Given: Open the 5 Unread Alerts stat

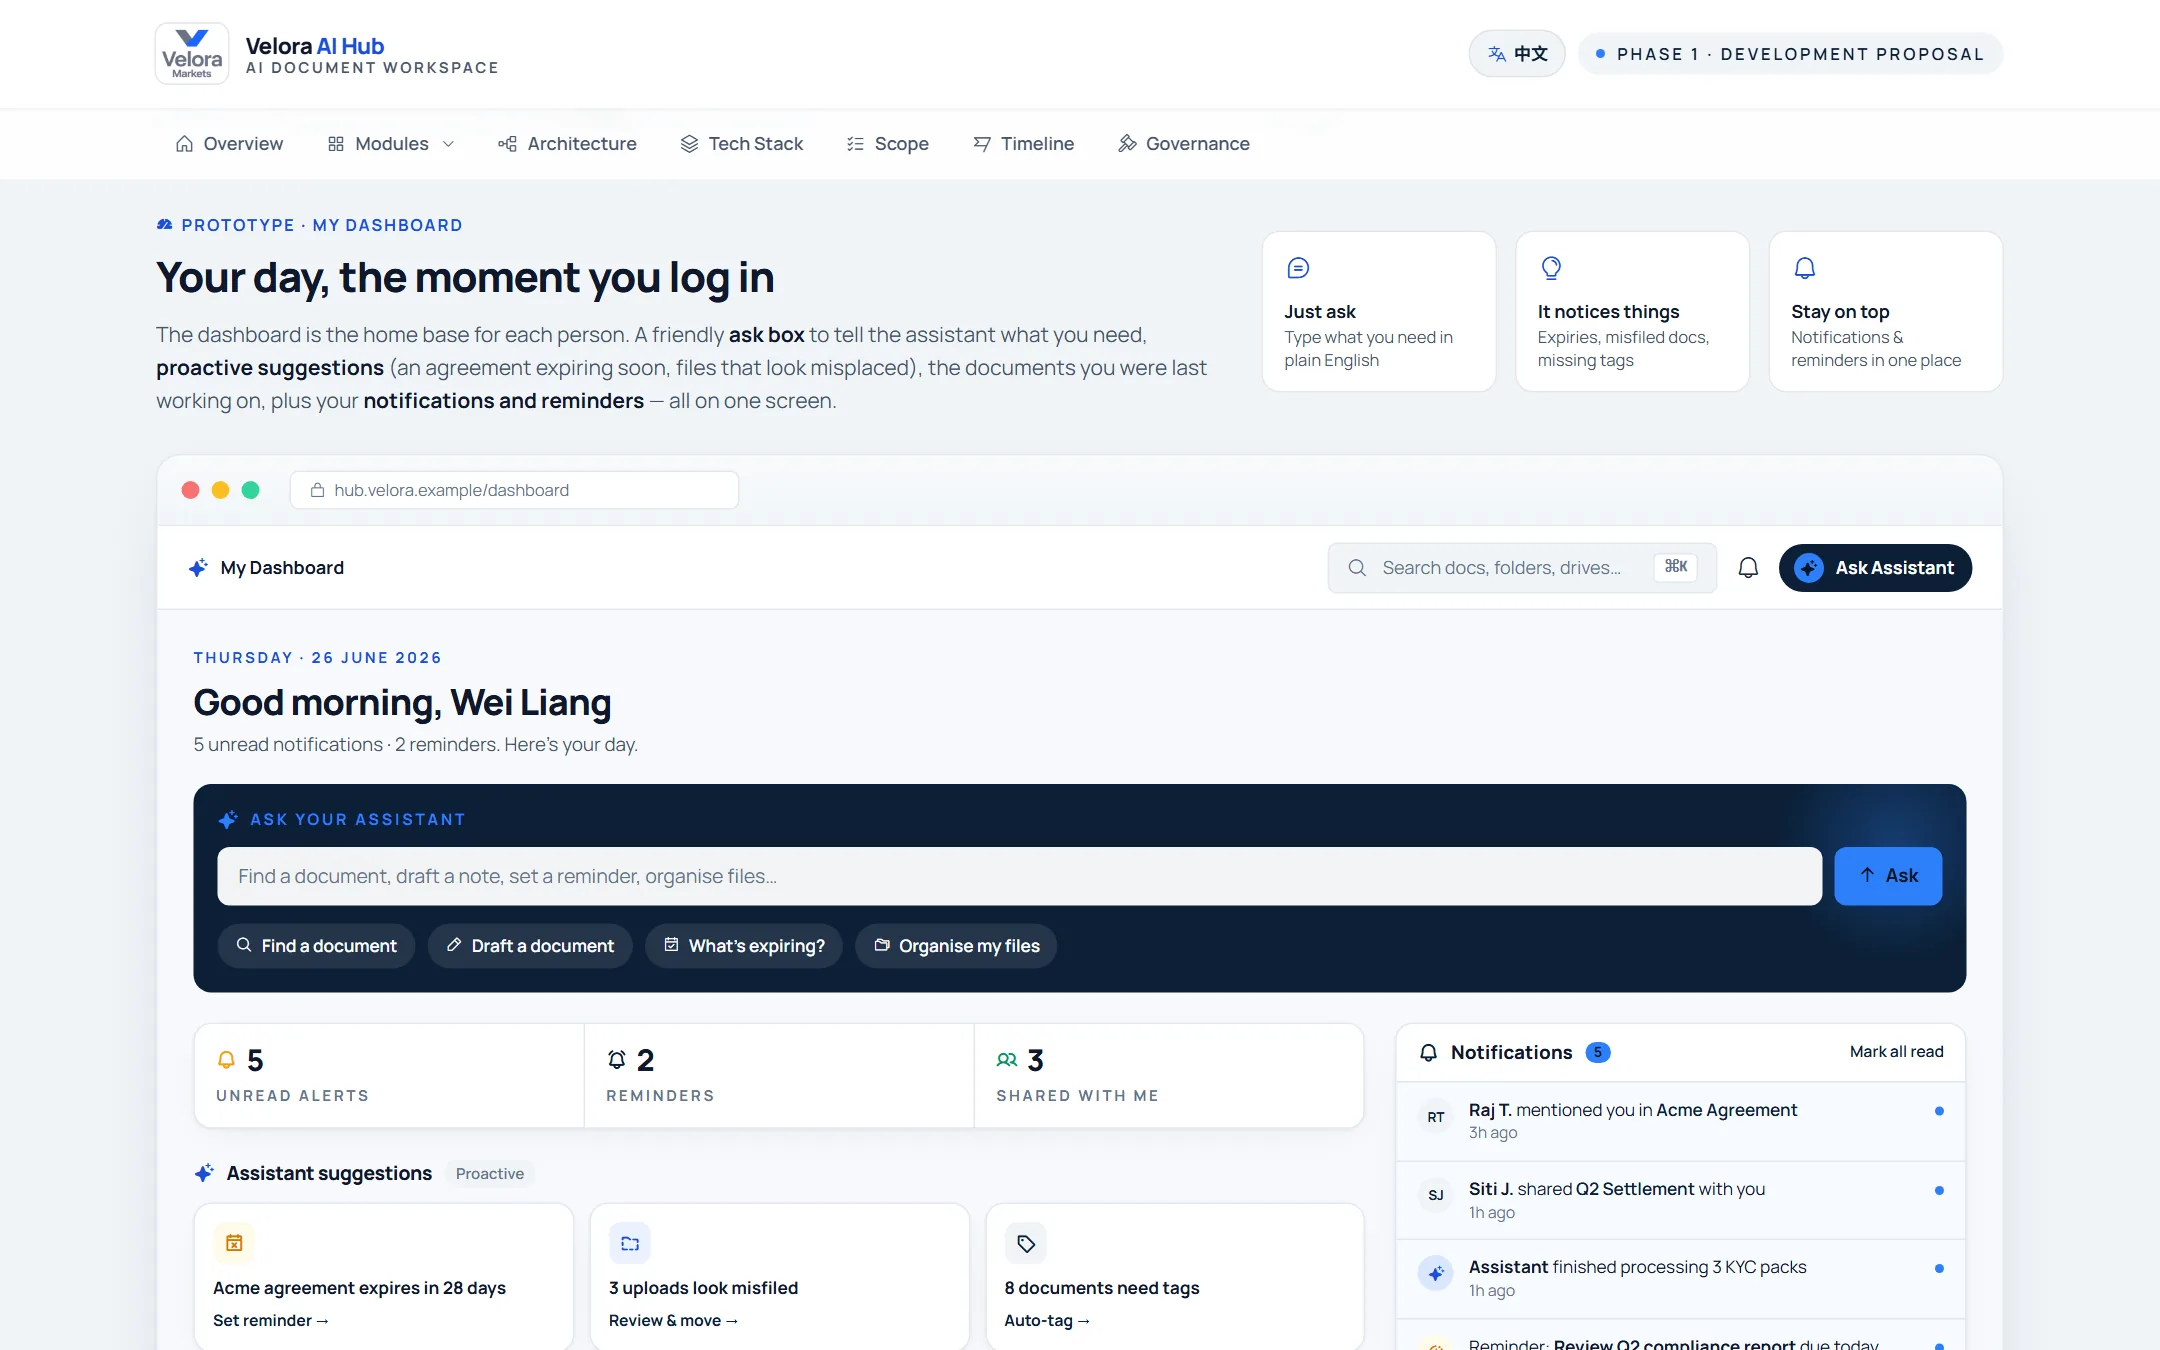Looking at the screenshot, I should [x=389, y=1076].
